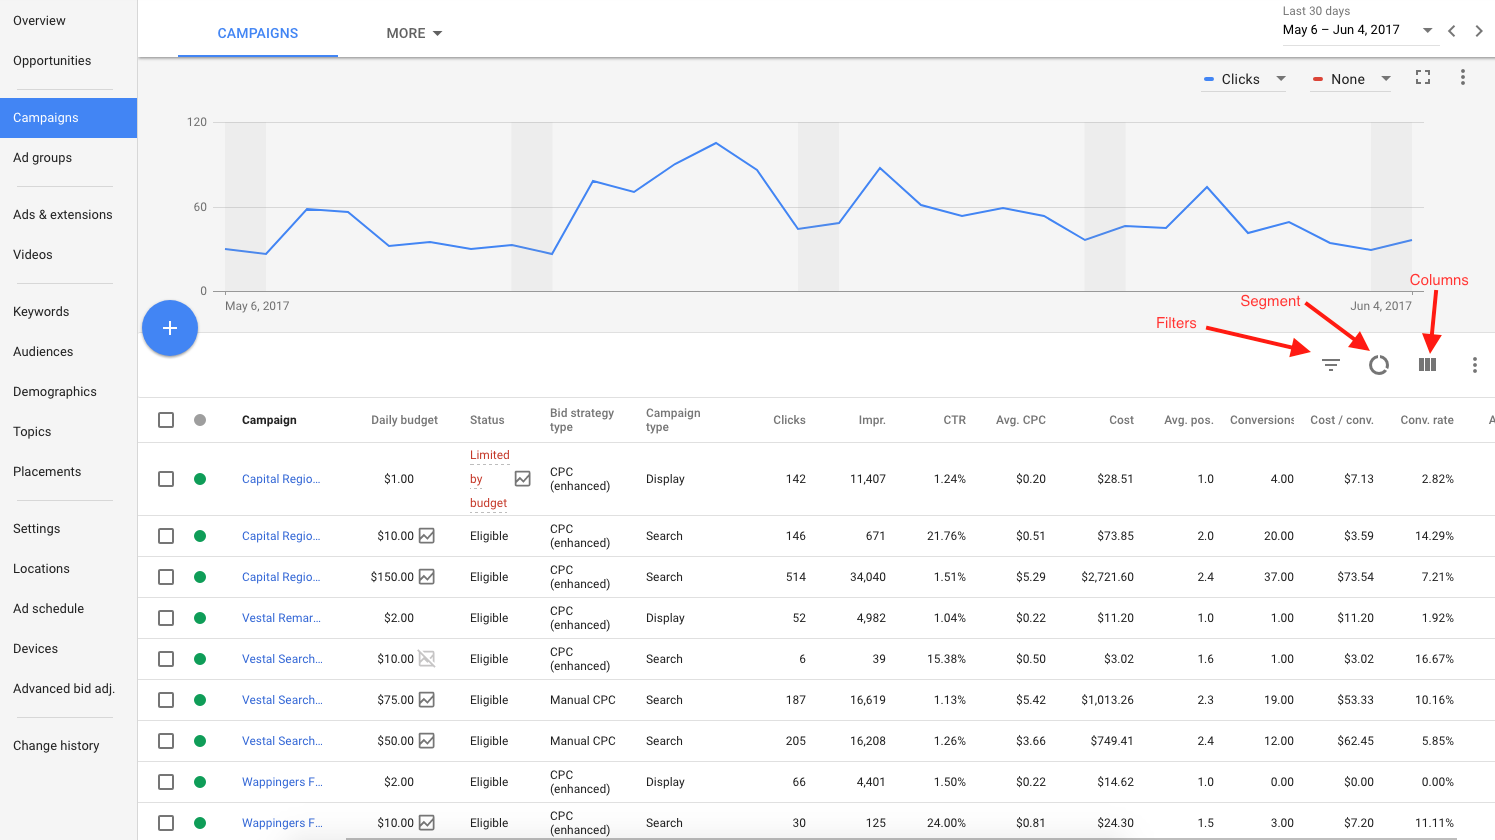
Task: Tick the select-all checkbox in table header
Action: coord(166,420)
